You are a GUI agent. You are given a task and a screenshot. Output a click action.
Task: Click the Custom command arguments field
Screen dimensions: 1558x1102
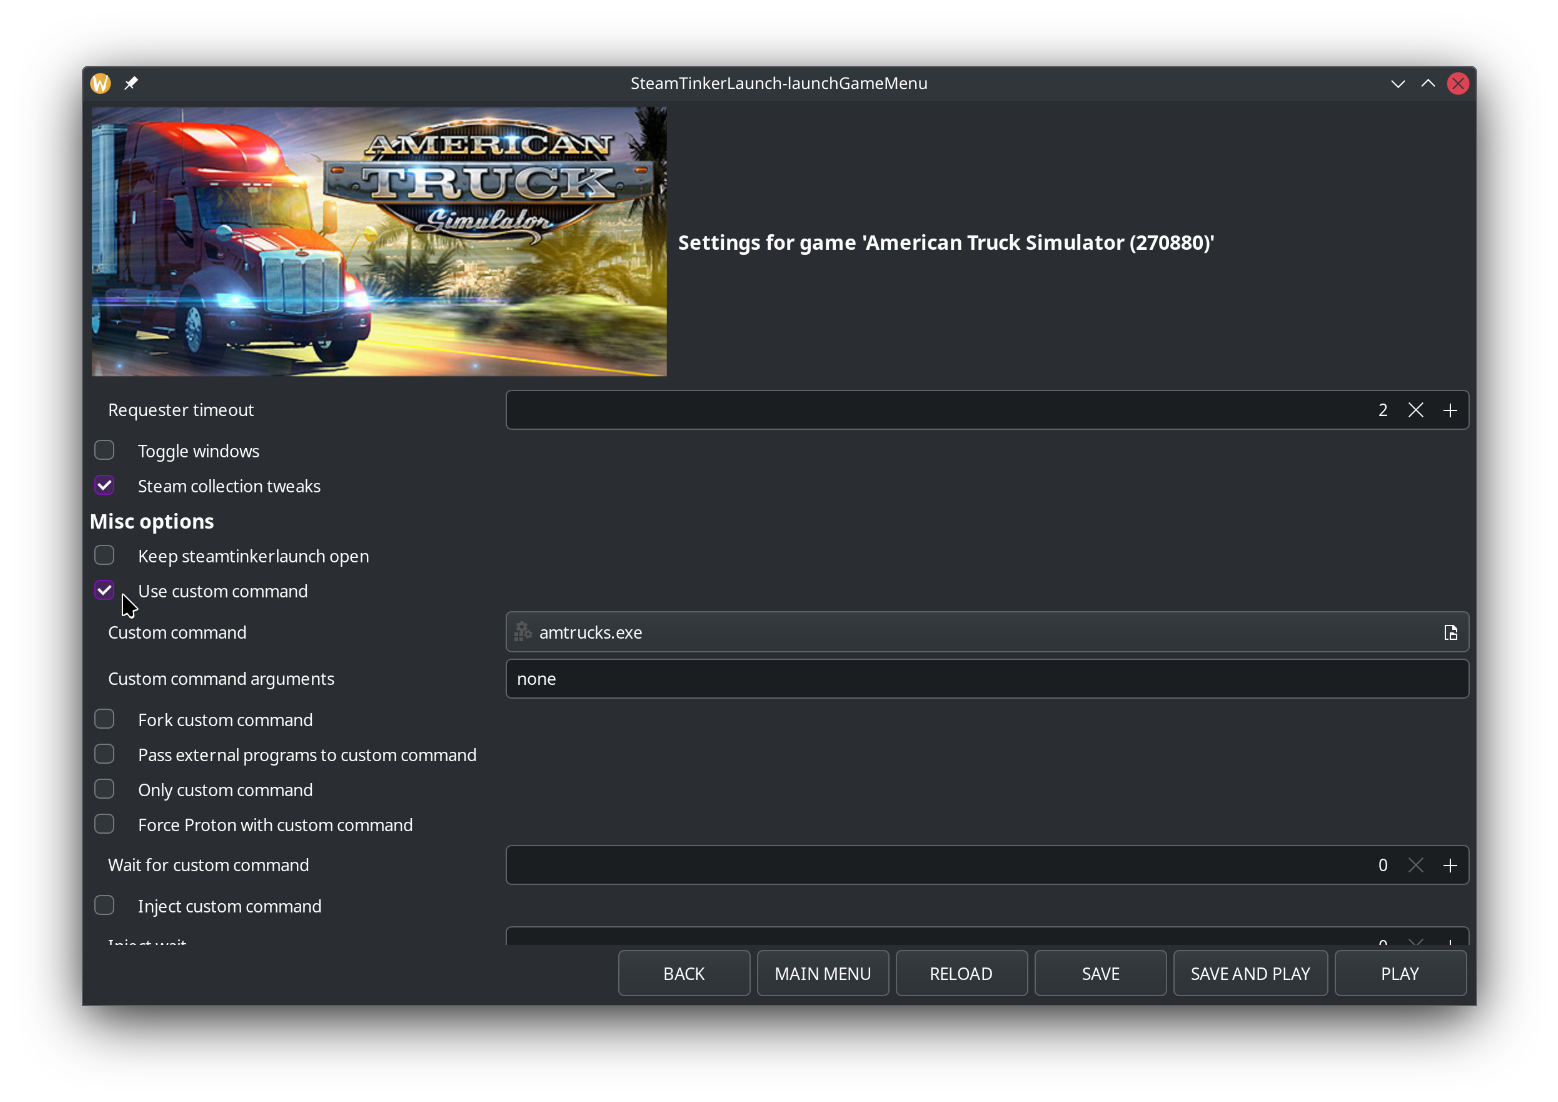(987, 679)
